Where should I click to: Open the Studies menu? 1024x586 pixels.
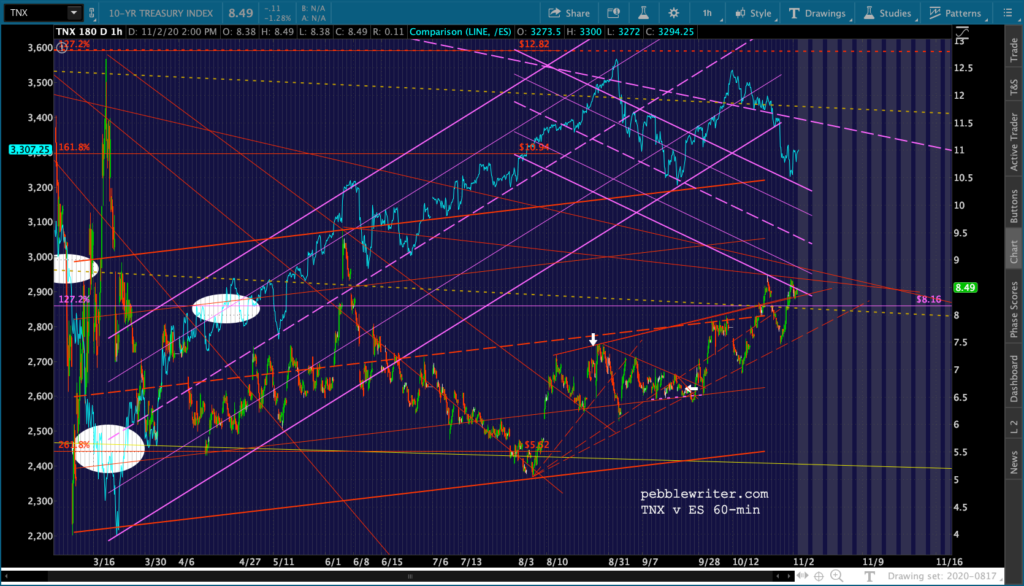[x=888, y=13]
